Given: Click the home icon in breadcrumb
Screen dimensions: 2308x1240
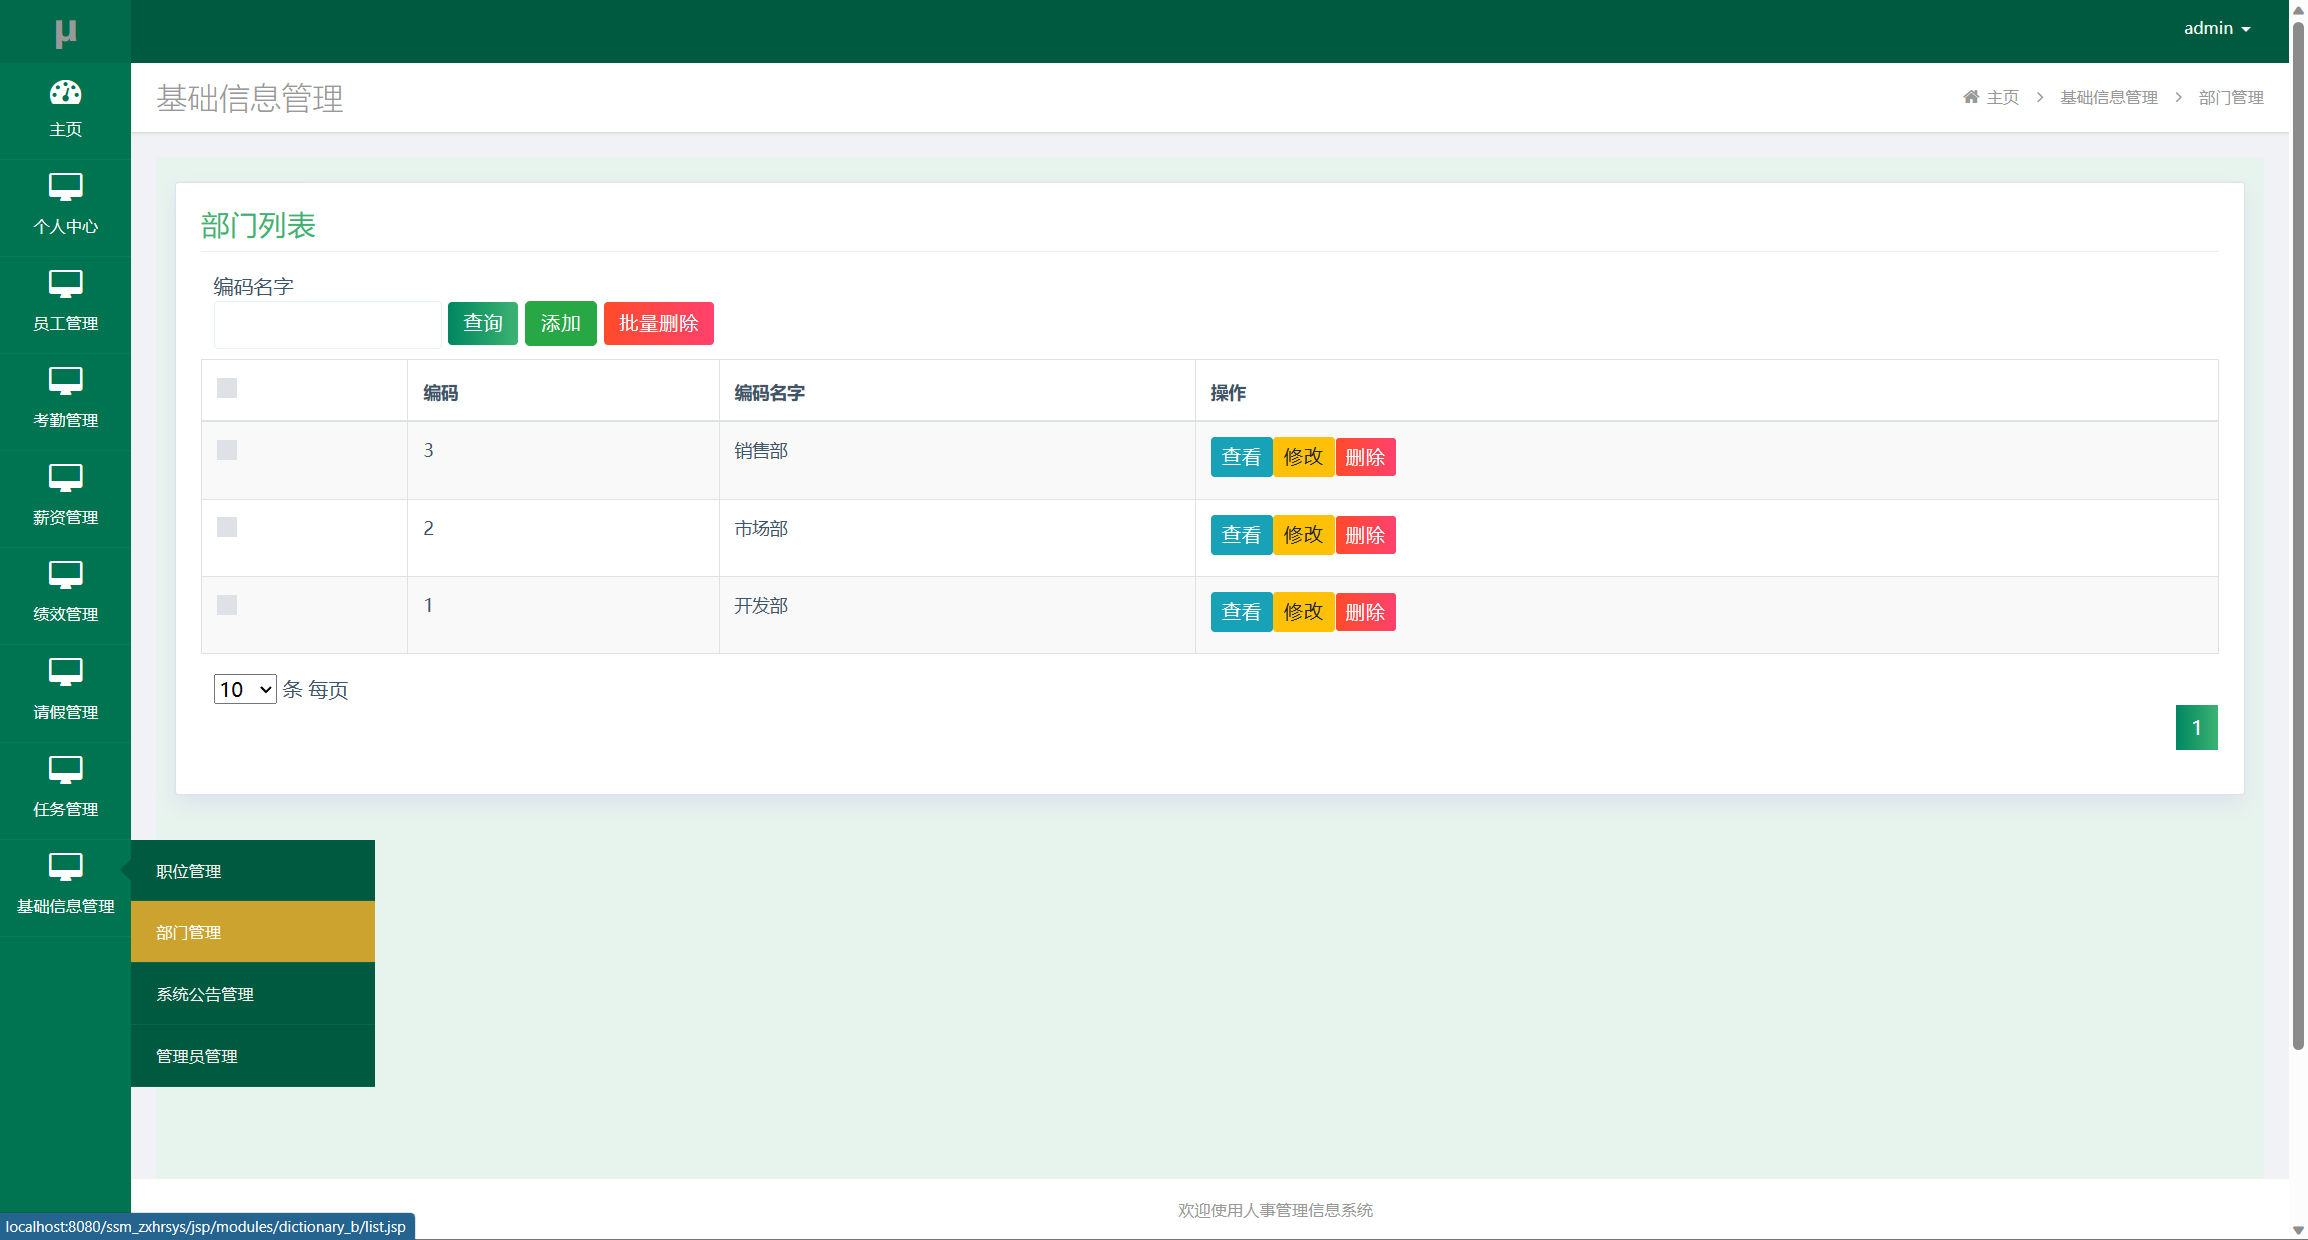Looking at the screenshot, I should [x=1971, y=97].
